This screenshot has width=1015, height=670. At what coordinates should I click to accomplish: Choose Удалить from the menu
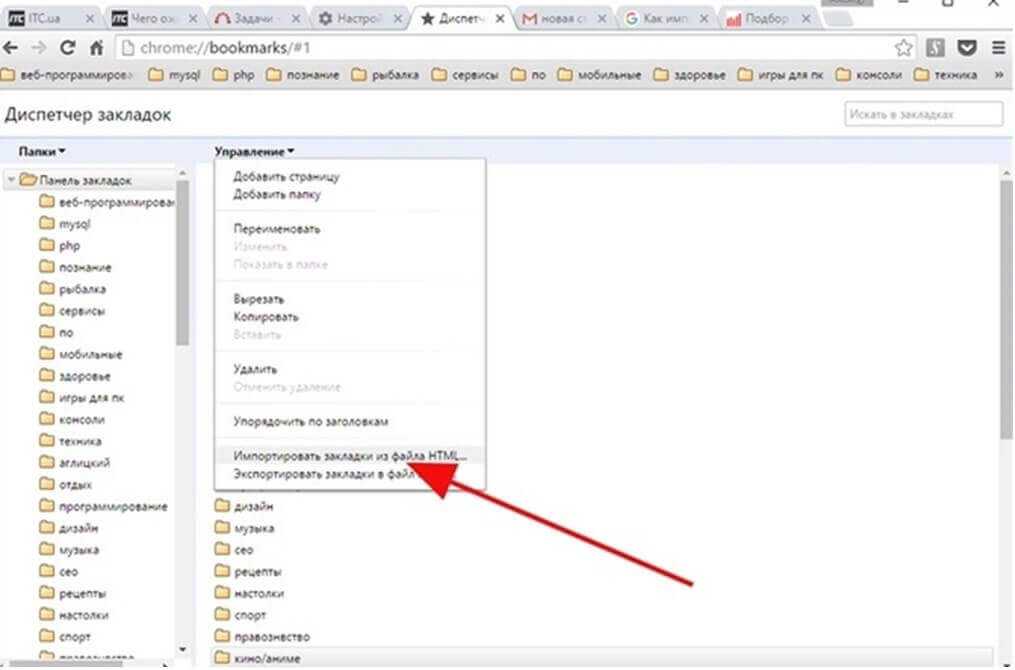click(x=350, y=370)
